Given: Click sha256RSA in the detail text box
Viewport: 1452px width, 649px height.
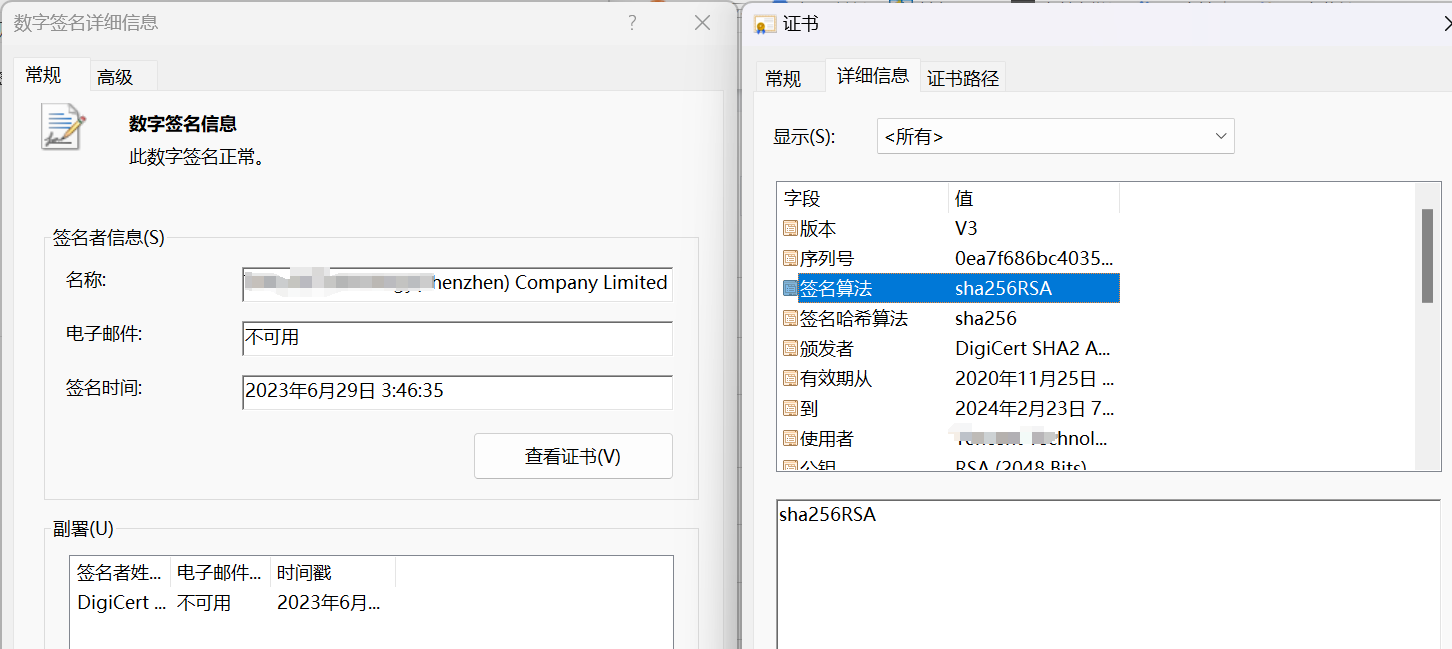Looking at the screenshot, I should [828, 515].
